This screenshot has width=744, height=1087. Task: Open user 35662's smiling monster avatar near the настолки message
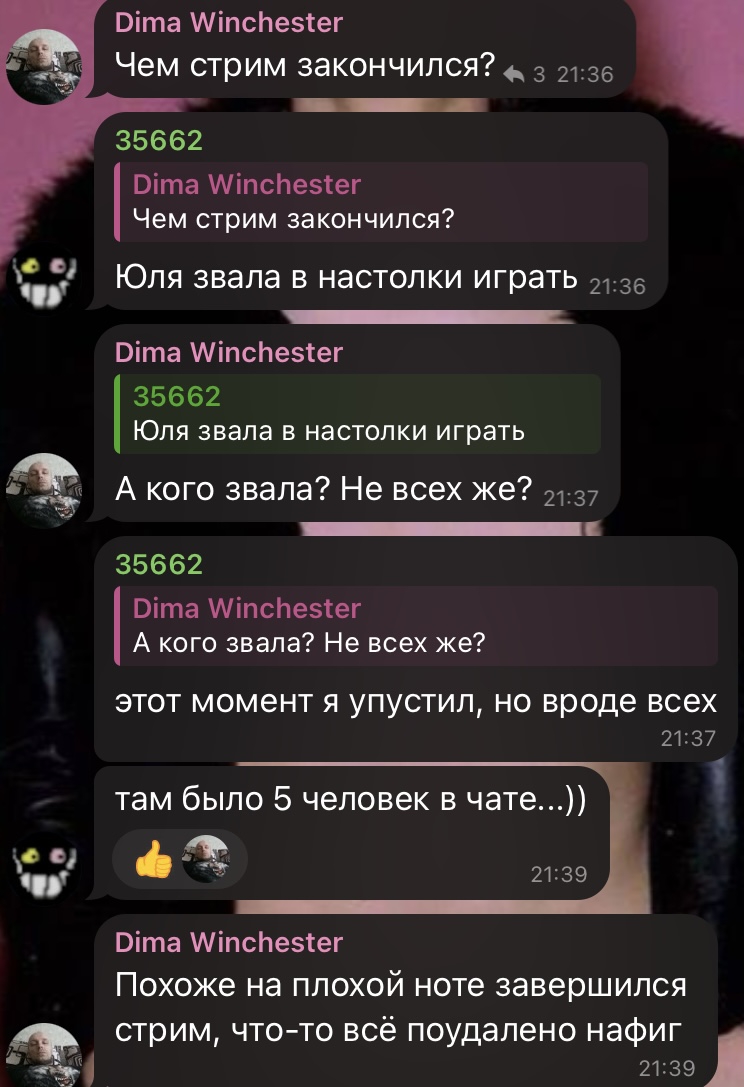[44, 279]
